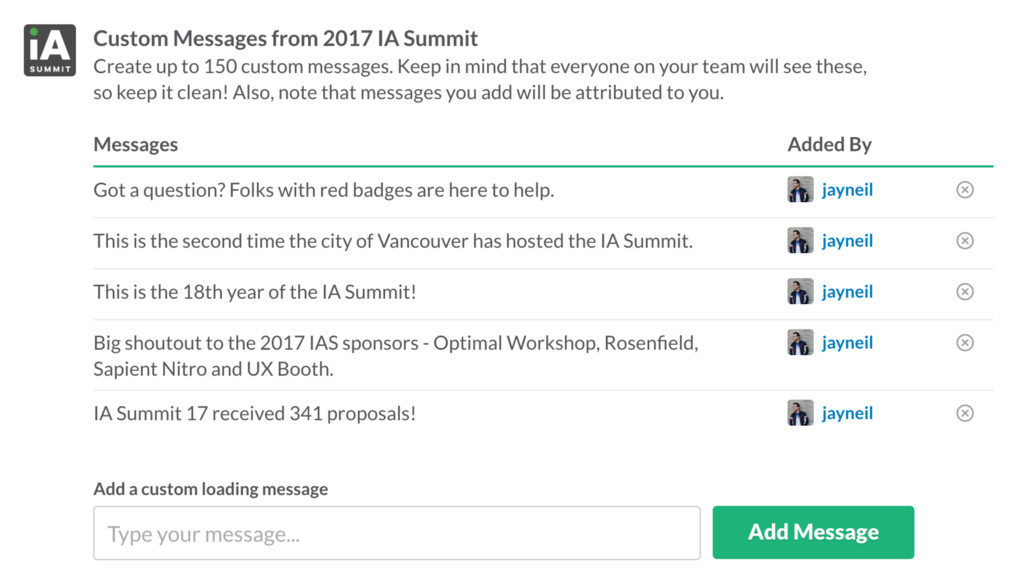This screenshot has height=576, width=1024.
Task: Delete the 18th year message
Action: click(x=965, y=291)
